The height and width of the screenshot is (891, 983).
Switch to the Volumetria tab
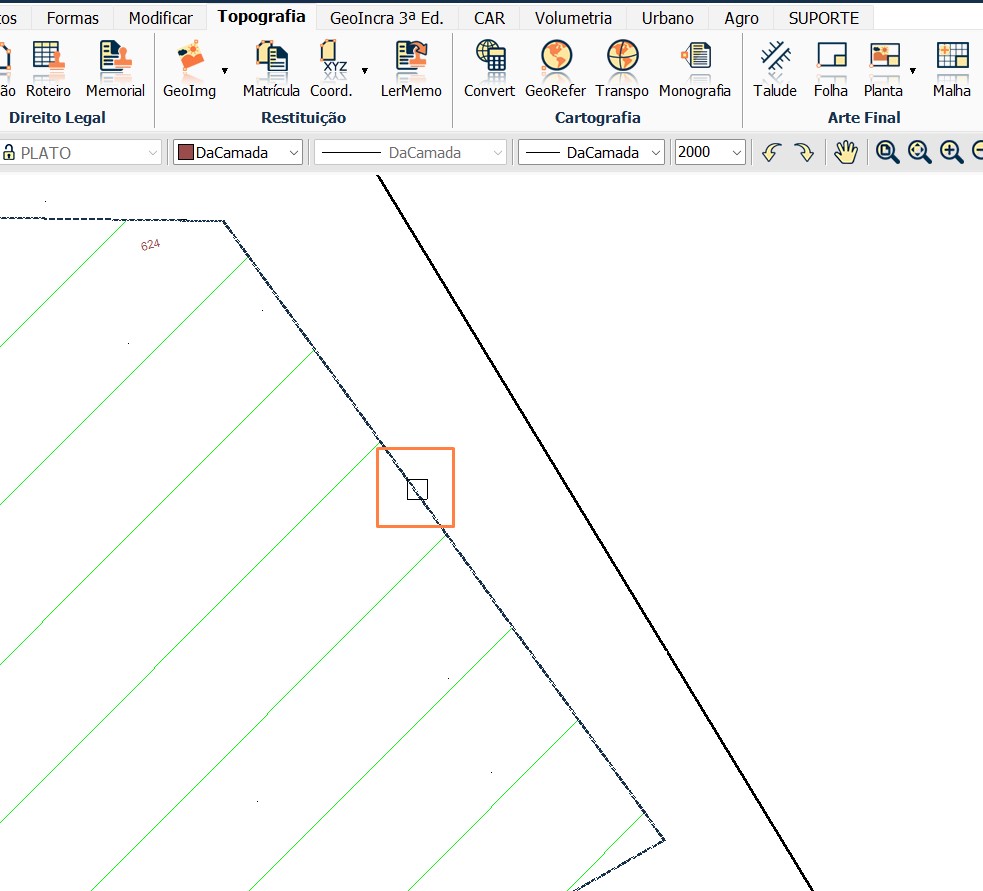tap(572, 17)
